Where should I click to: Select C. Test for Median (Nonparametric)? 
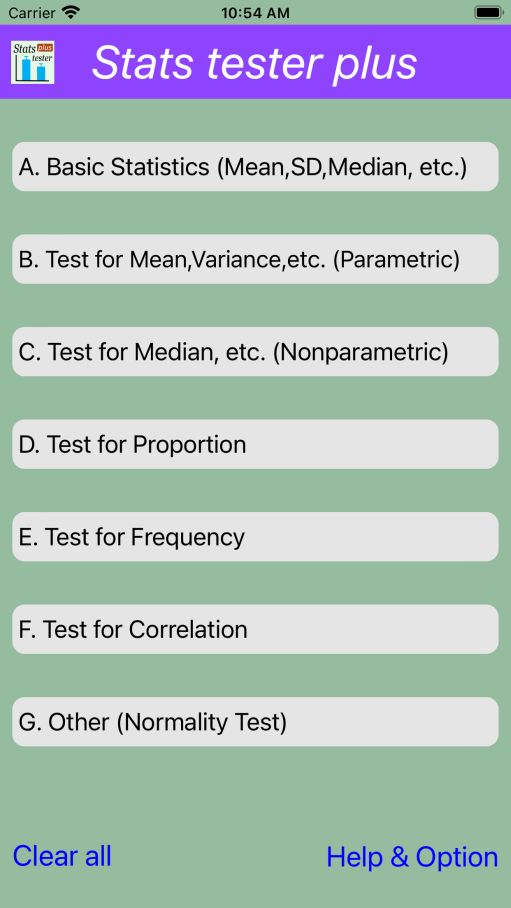pyautogui.click(x=255, y=352)
